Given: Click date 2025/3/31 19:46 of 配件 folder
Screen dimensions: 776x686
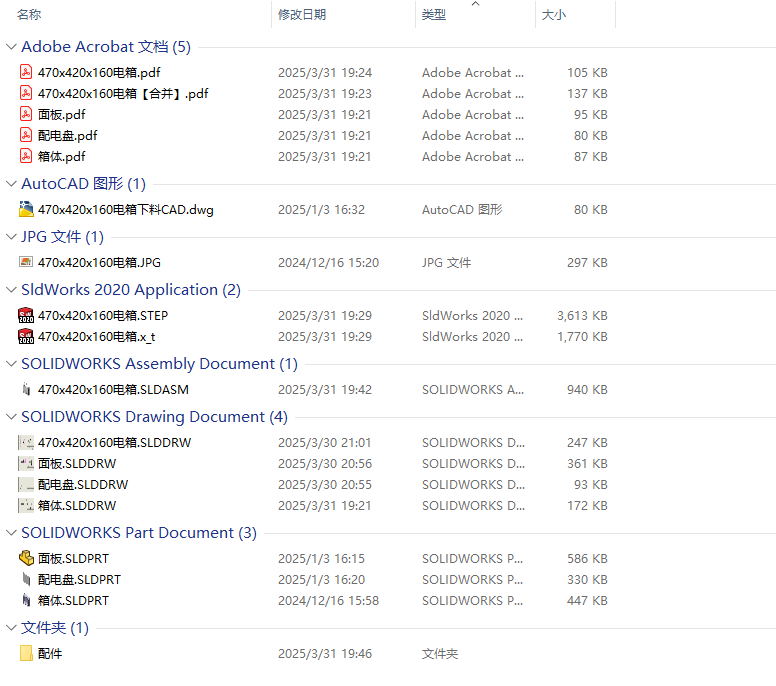Looking at the screenshot, I should (325, 653).
